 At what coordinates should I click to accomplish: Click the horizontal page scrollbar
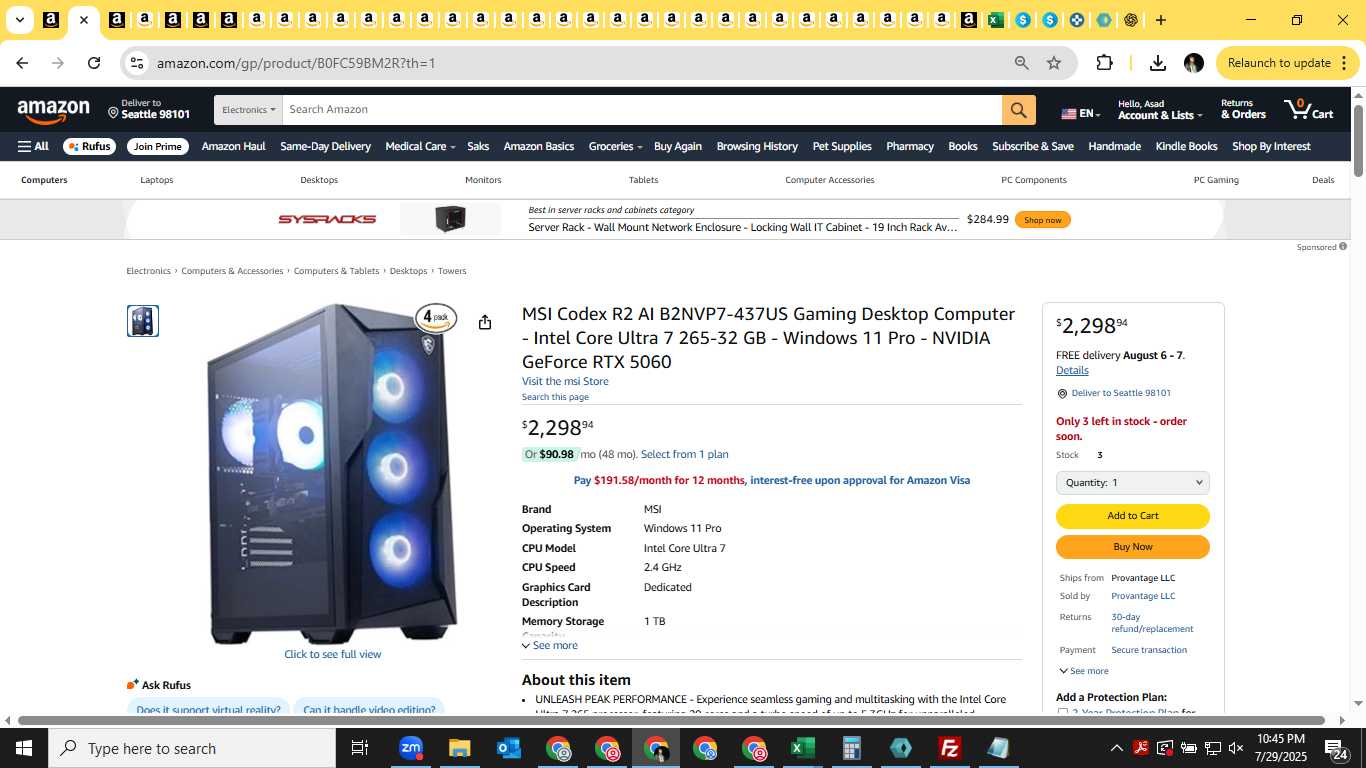pyautogui.click(x=671, y=720)
